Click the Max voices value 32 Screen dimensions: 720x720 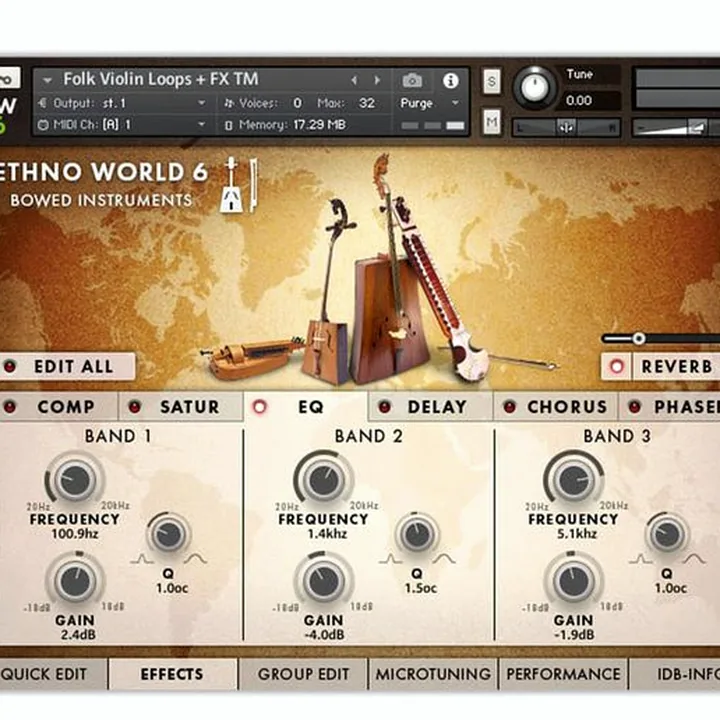click(x=367, y=103)
